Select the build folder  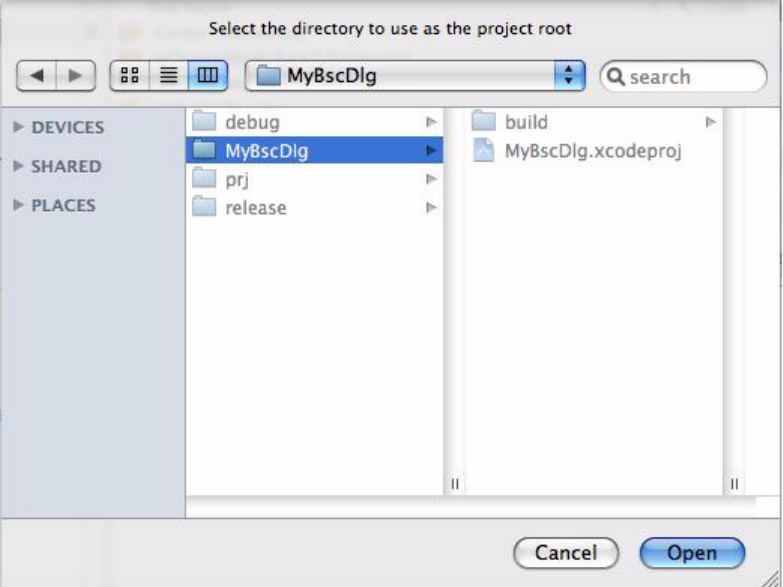594,122
